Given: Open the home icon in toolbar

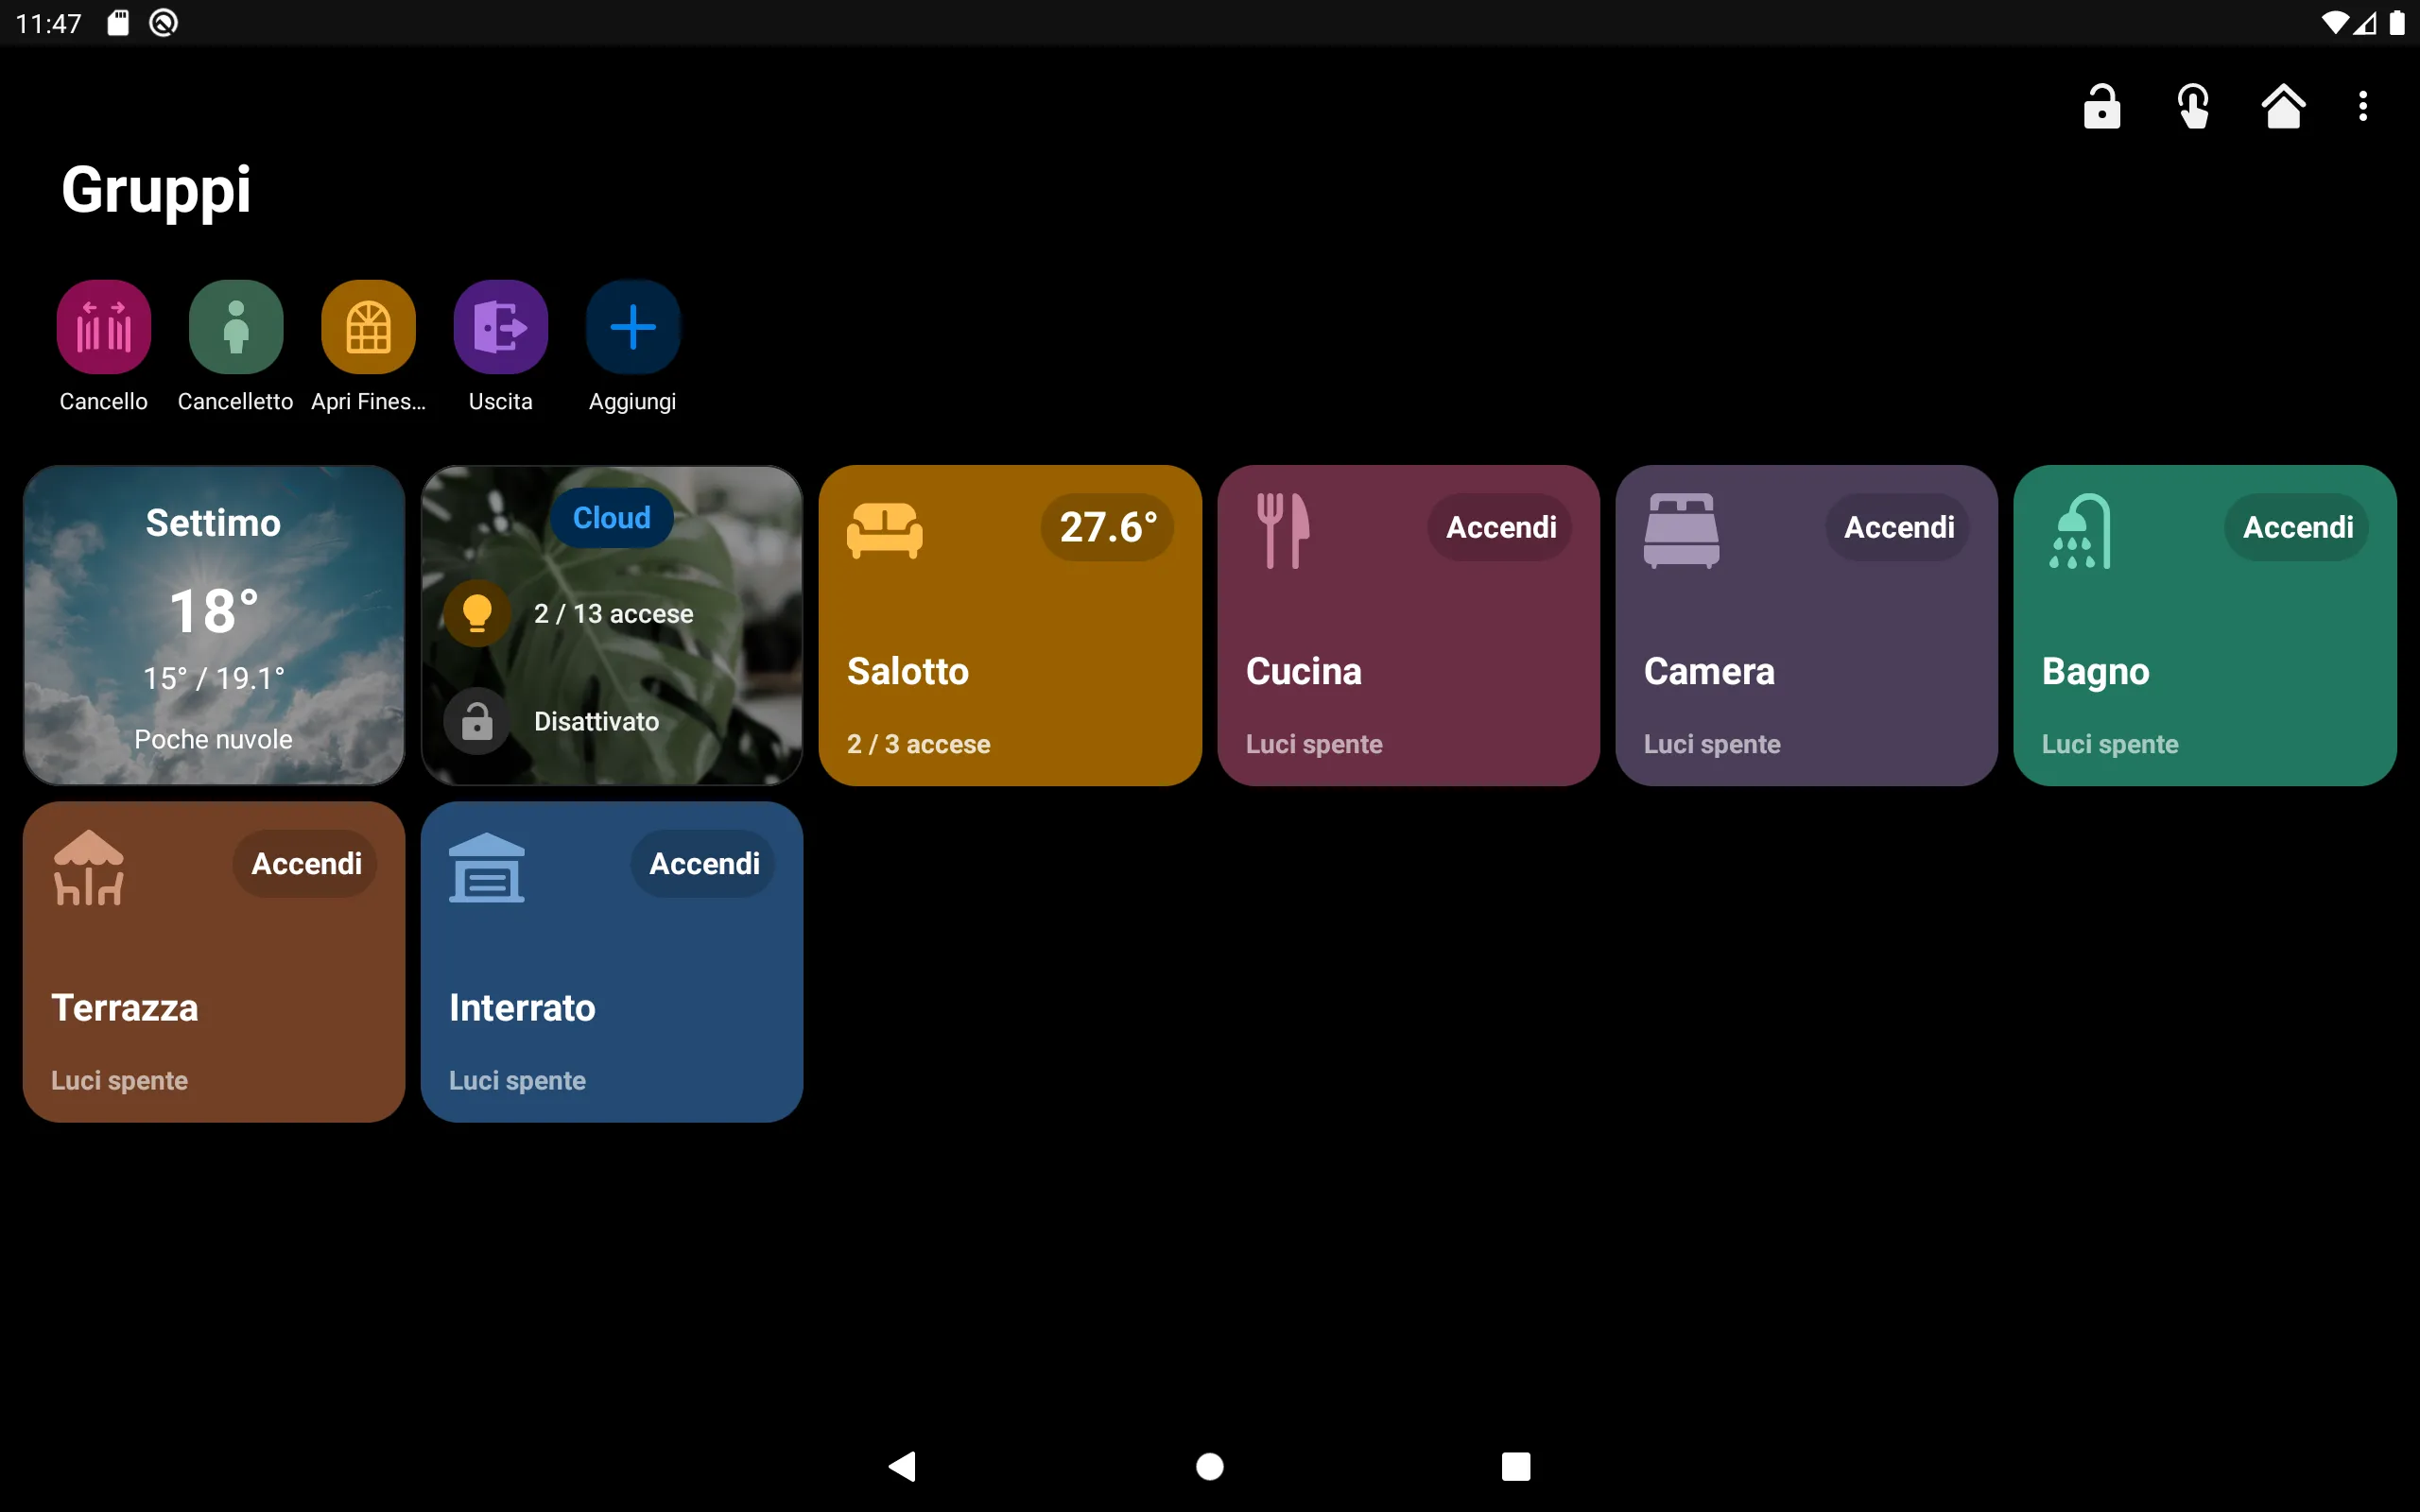Looking at the screenshot, I should coord(2283,107).
